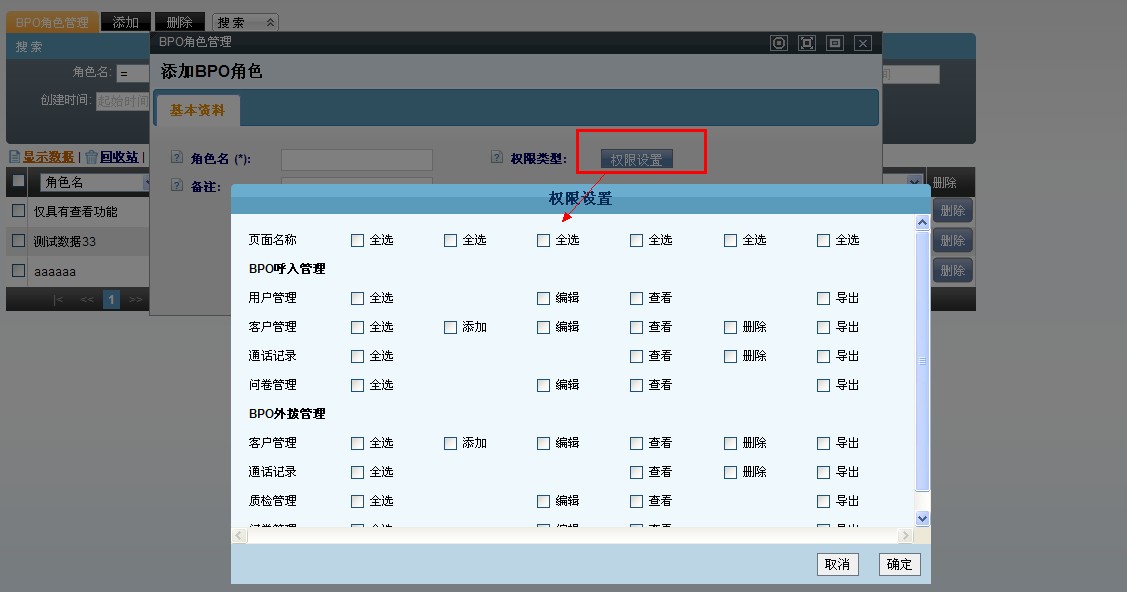
Task: Click the 回收站 trash bin icon
Action: pos(91,157)
